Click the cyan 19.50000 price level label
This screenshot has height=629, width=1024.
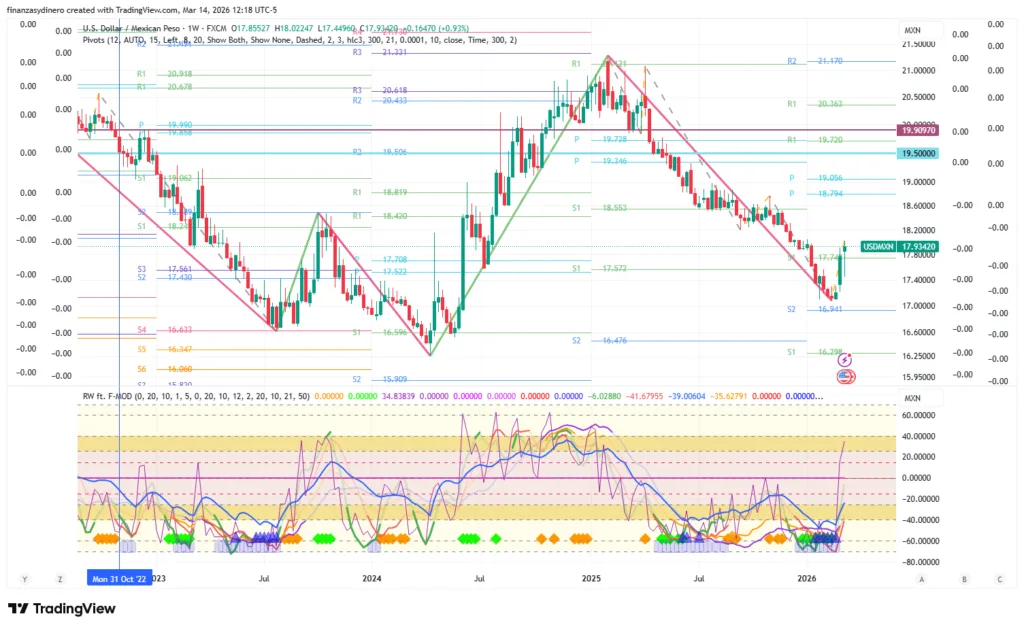(918, 154)
